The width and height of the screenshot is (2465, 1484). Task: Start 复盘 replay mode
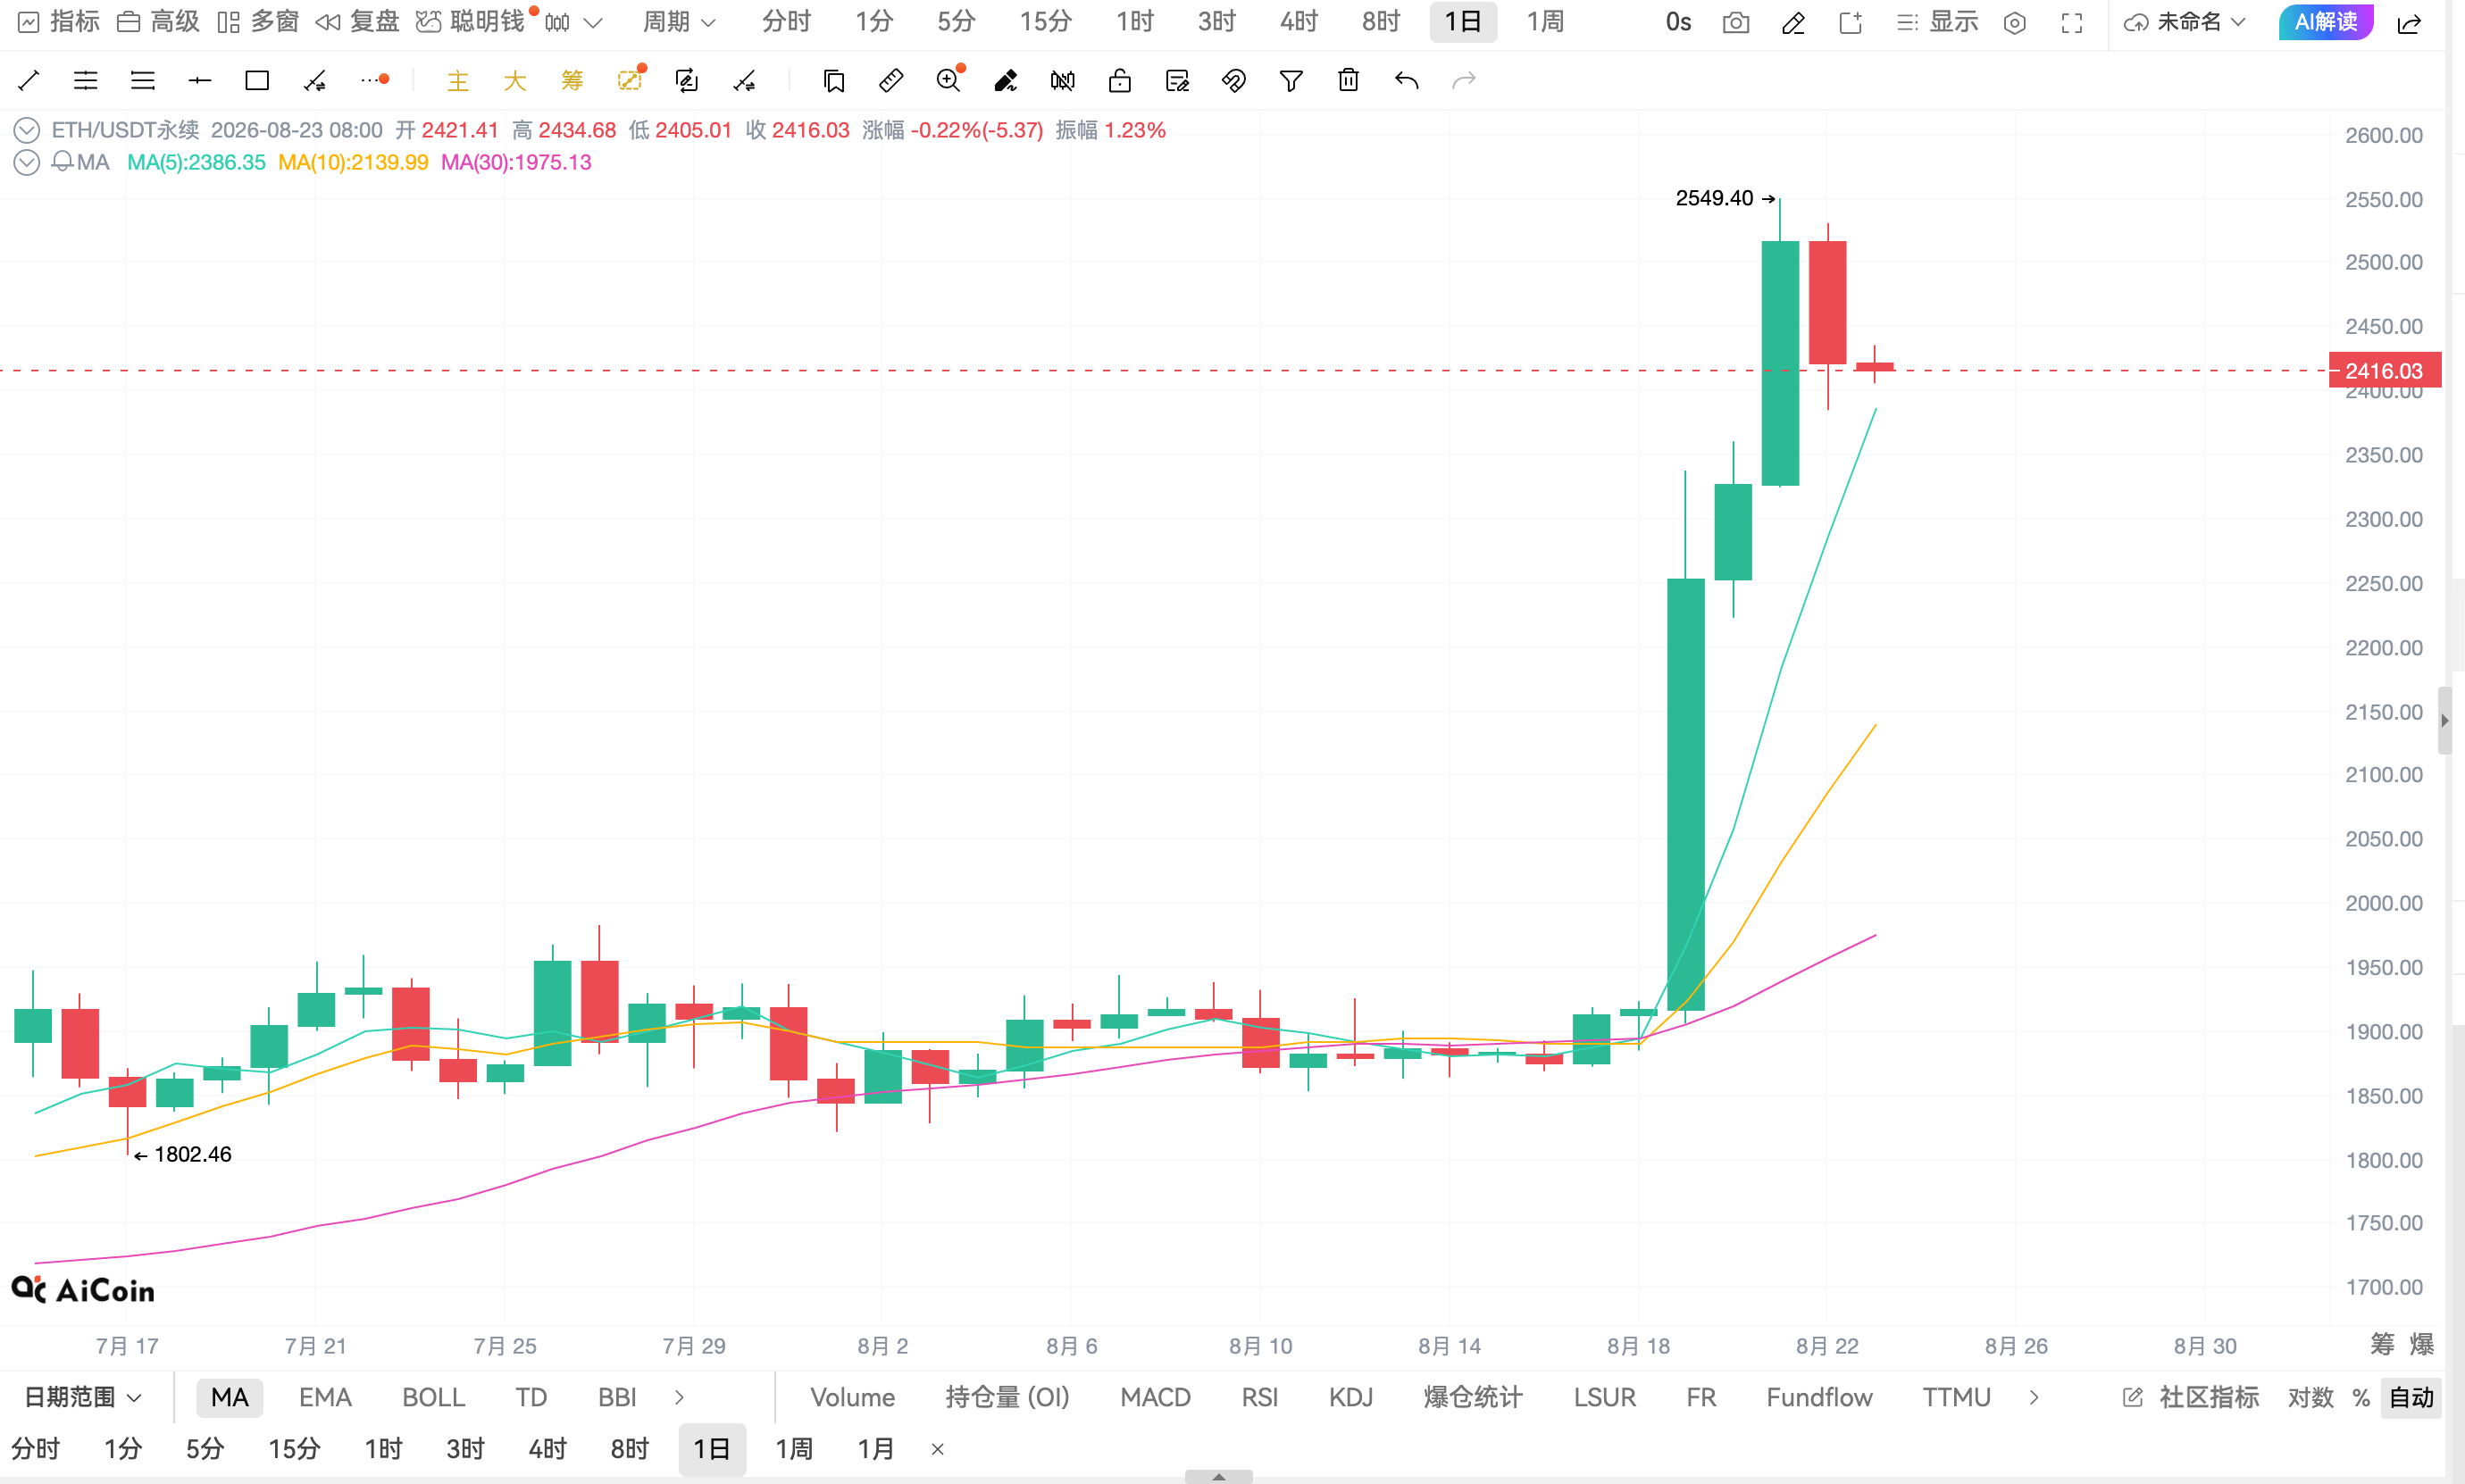pos(357,22)
